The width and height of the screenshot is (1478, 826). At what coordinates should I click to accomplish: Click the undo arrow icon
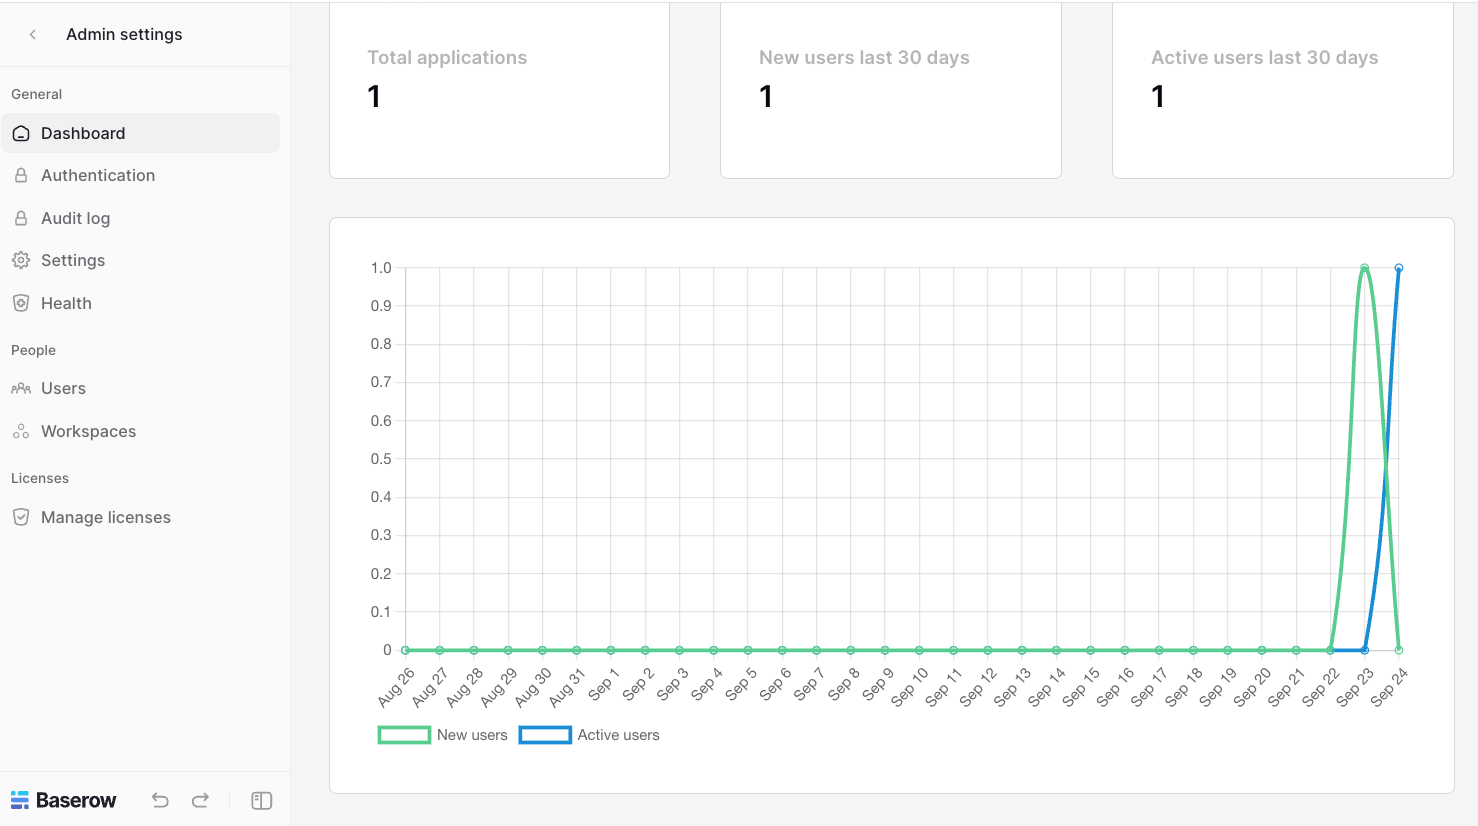(x=160, y=800)
